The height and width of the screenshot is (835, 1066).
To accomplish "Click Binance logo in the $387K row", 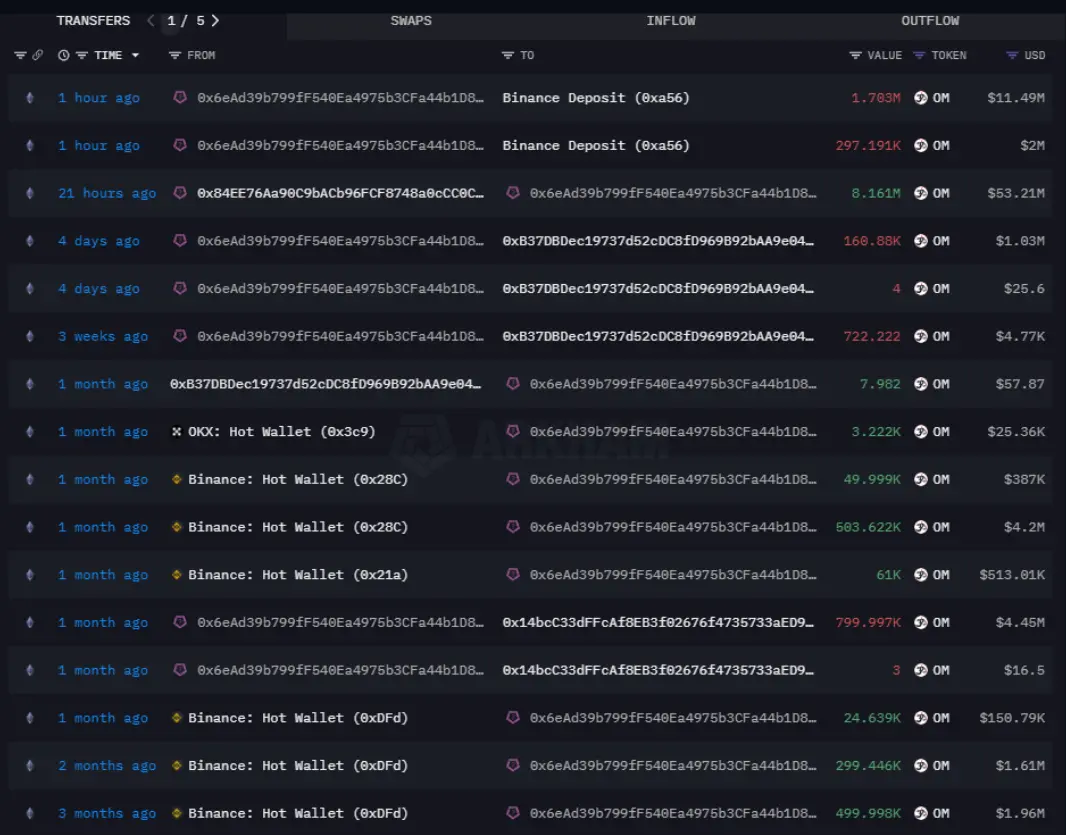I will point(177,479).
